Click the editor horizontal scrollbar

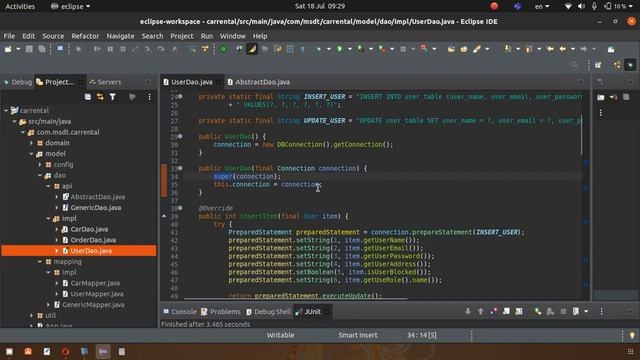point(296,299)
